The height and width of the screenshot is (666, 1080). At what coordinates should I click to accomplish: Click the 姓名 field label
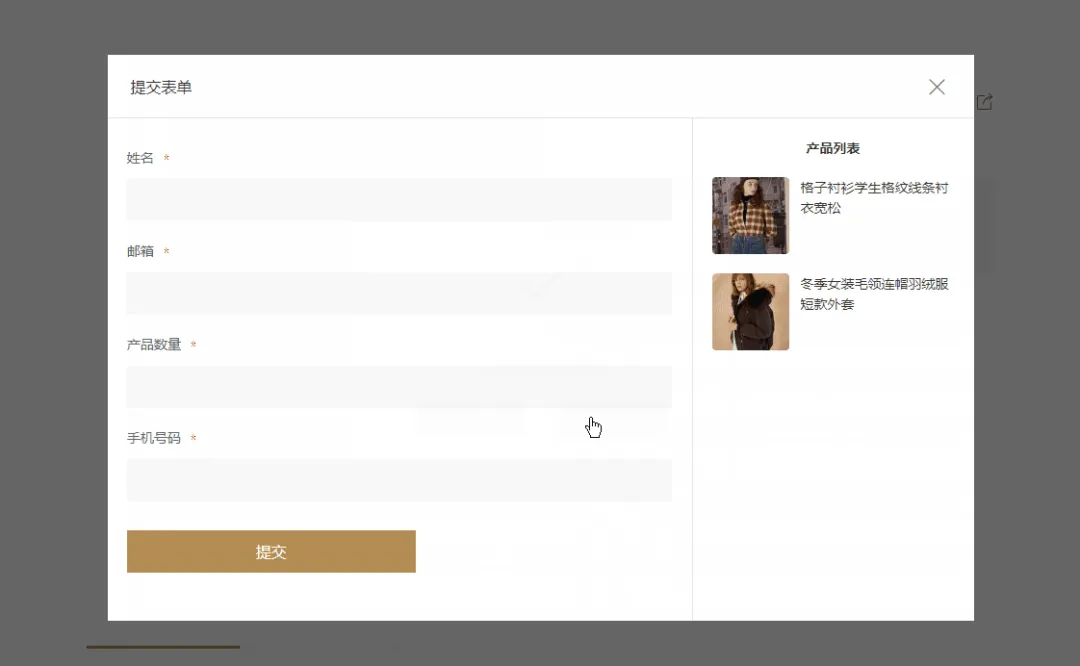pos(140,158)
